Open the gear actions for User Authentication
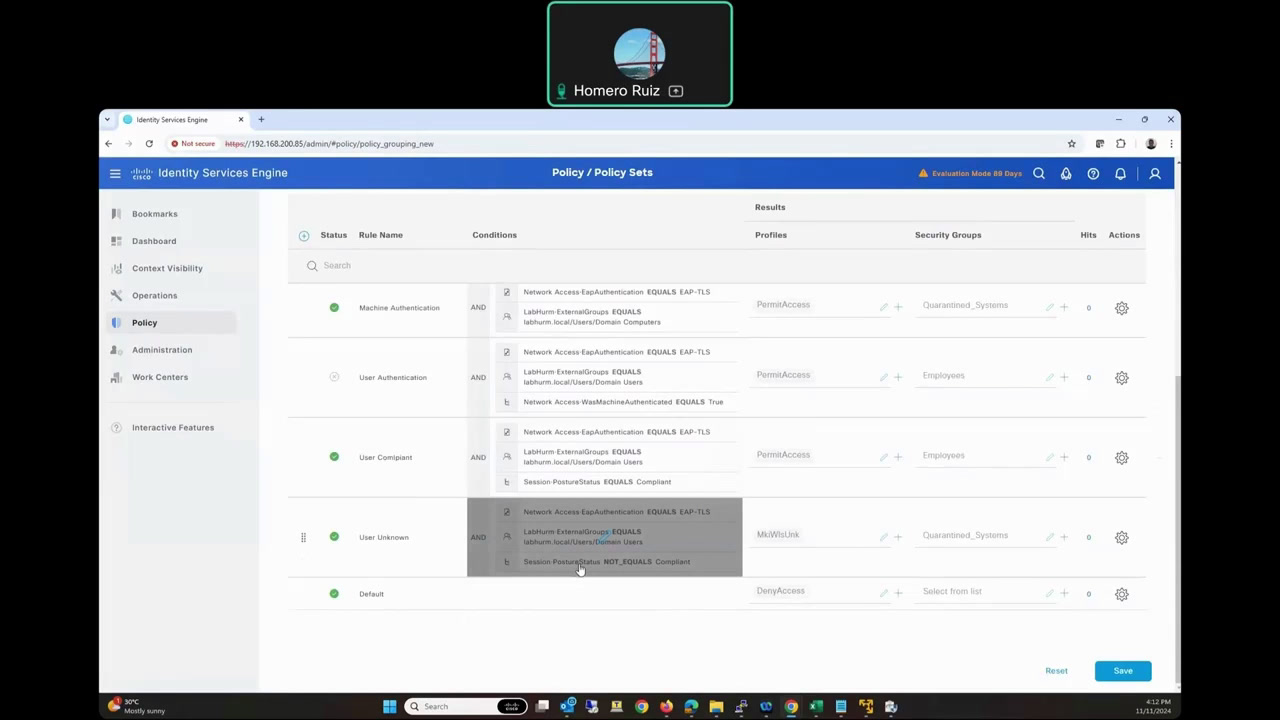Image resolution: width=1280 pixels, height=720 pixels. tap(1122, 378)
